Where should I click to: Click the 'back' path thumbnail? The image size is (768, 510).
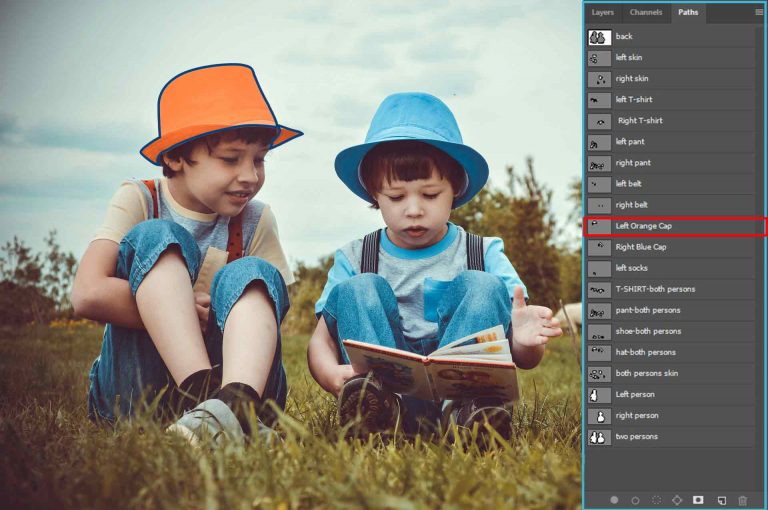click(599, 37)
